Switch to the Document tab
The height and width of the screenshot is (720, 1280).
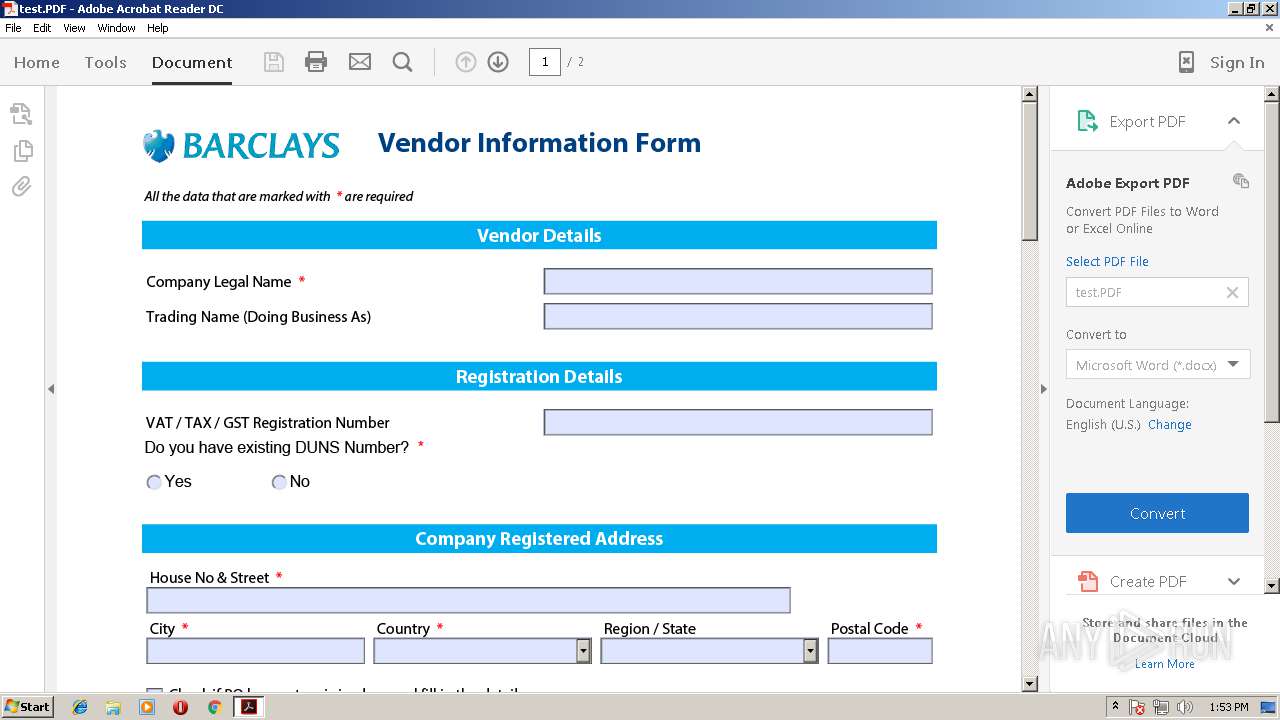[x=192, y=62]
